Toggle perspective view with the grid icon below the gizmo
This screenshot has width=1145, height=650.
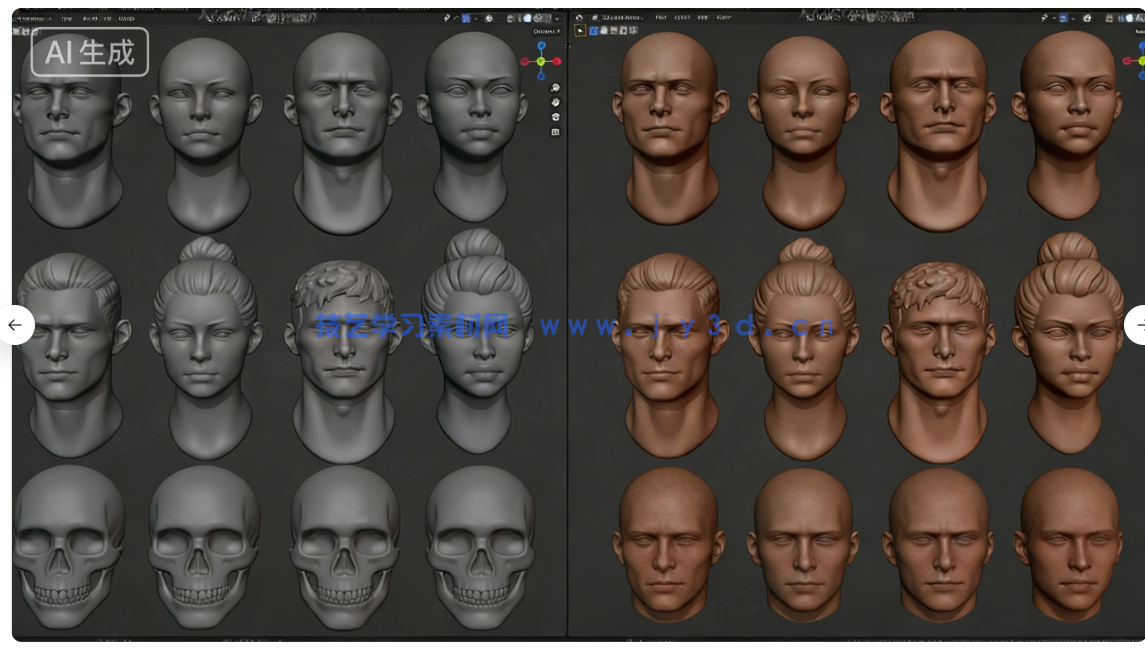(553, 131)
